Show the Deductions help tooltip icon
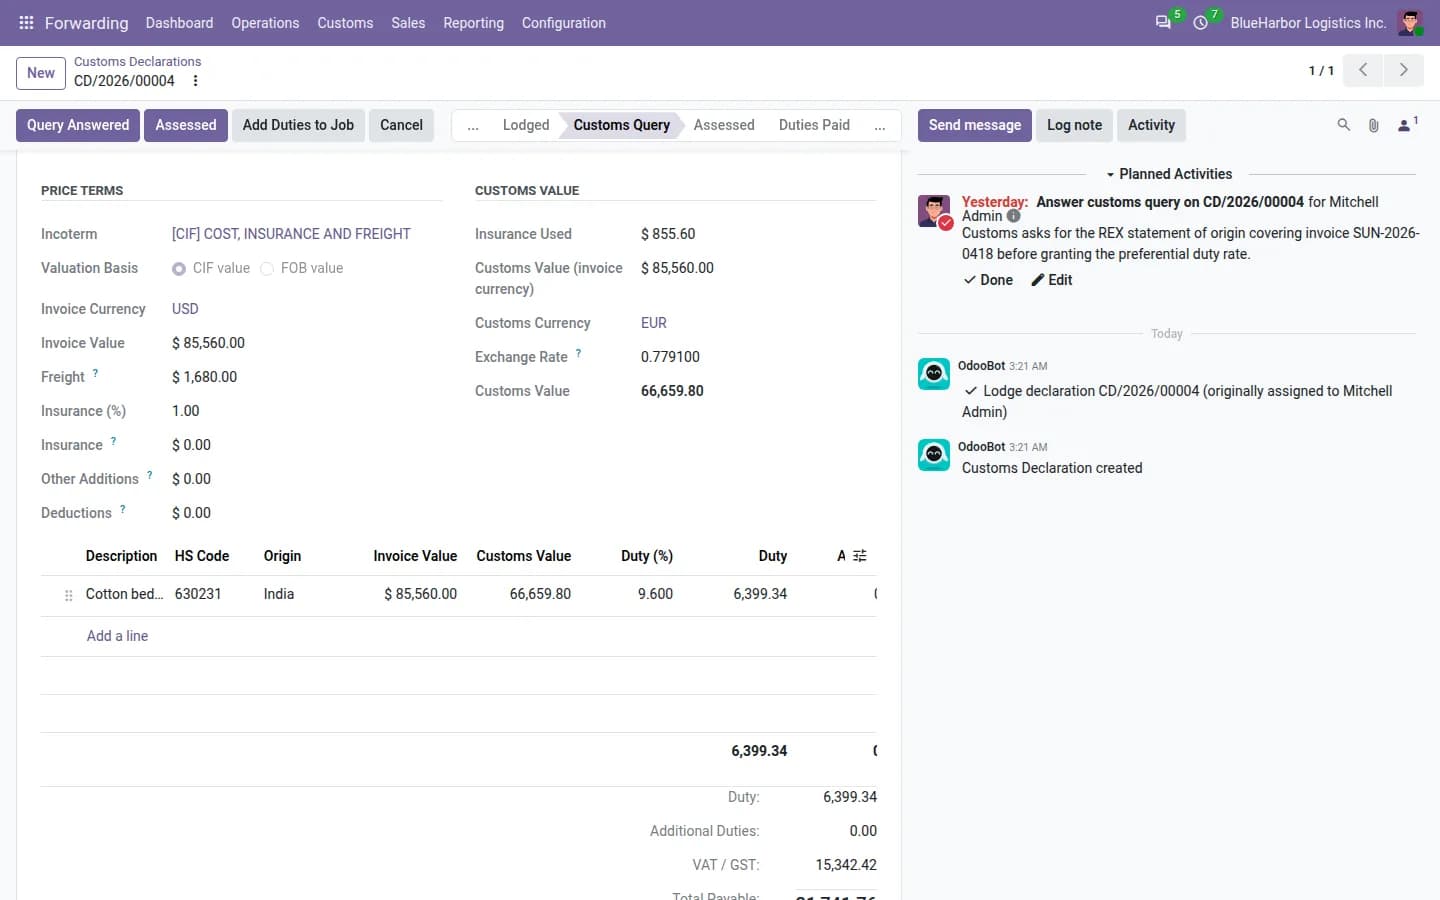The height and width of the screenshot is (900, 1440). point(122,509)
